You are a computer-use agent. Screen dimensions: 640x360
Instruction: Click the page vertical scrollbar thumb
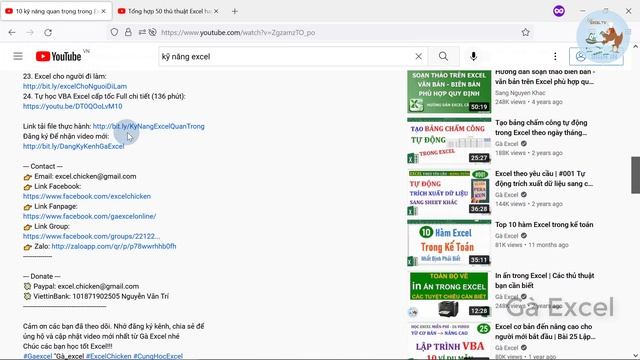[x=636, y=175]
